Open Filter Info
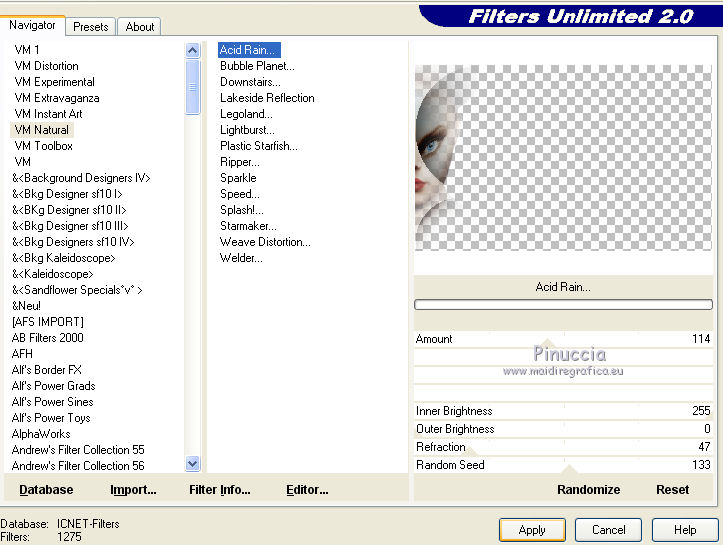723x545 pixels. coord(219,490)
